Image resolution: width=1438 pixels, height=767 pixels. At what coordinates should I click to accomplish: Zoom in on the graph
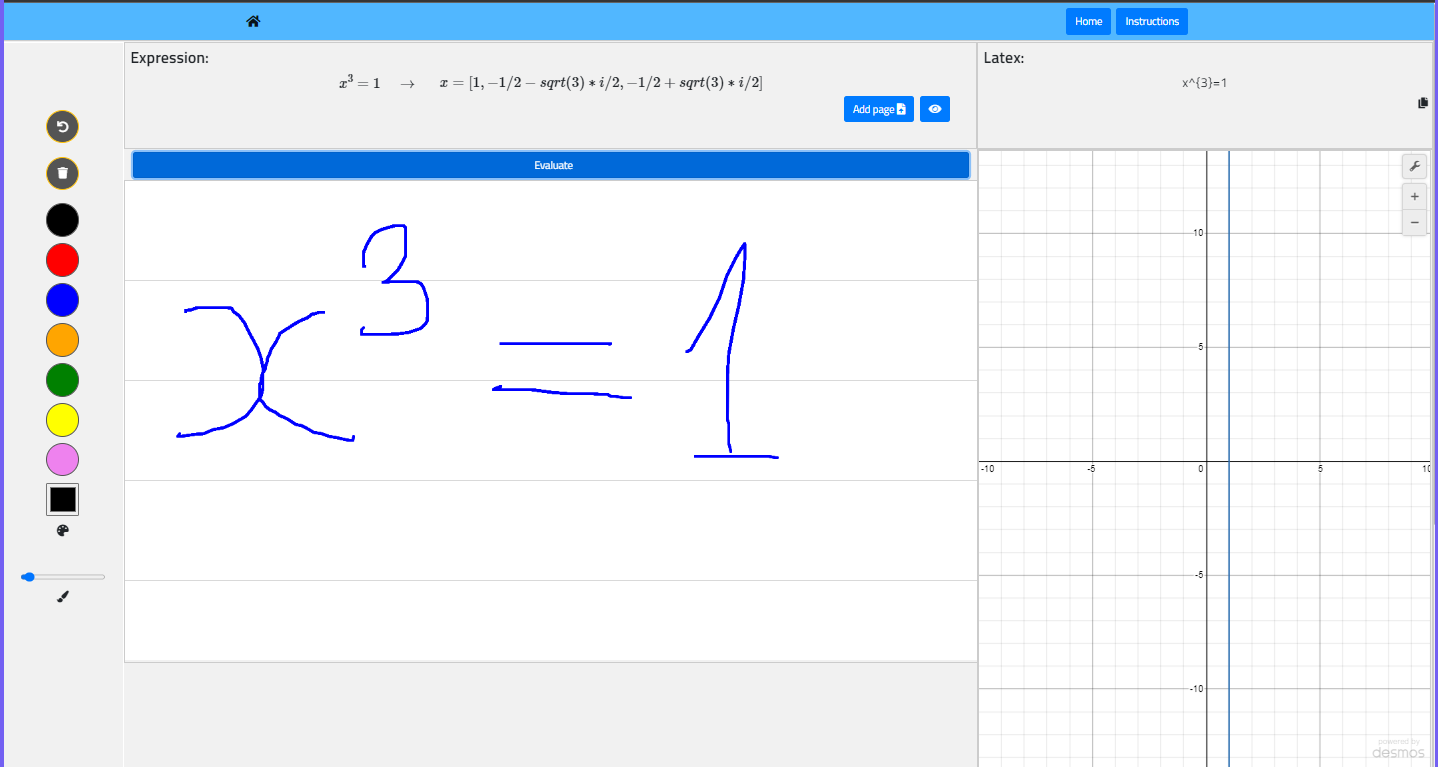1414,197
